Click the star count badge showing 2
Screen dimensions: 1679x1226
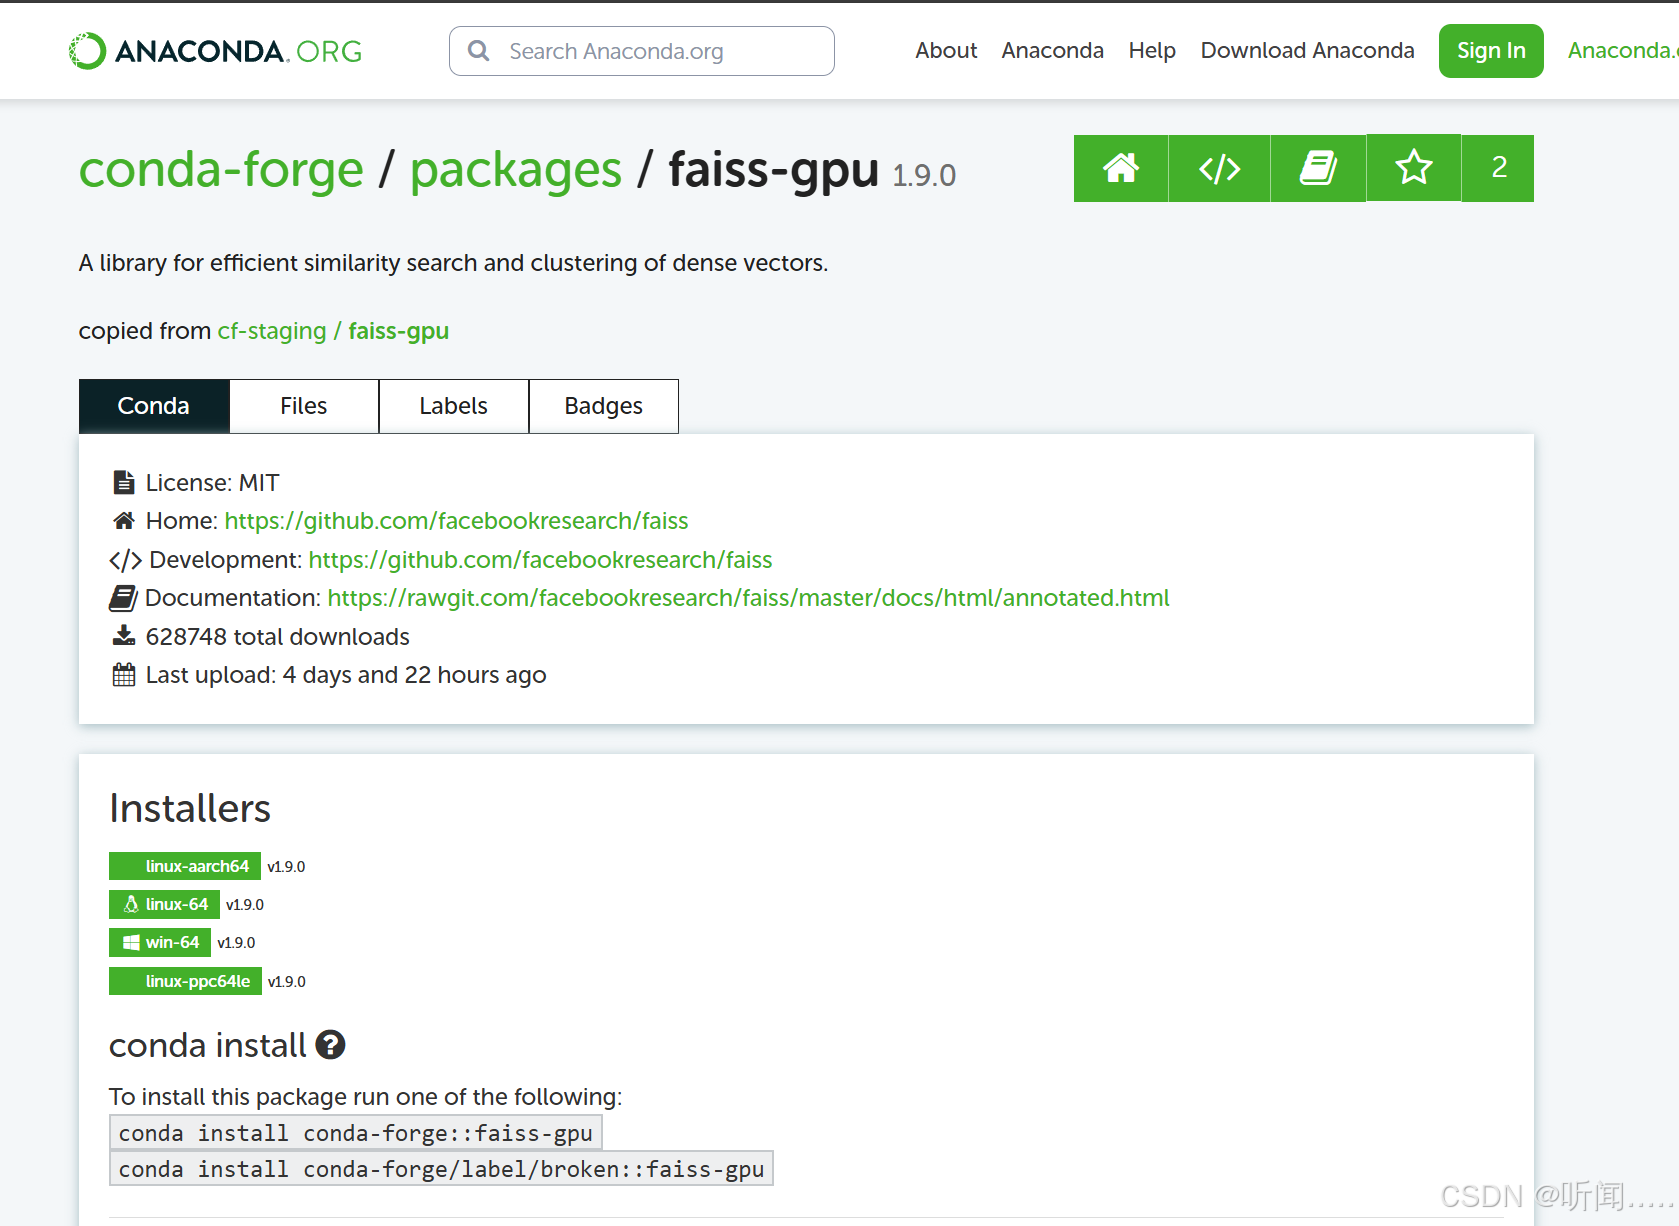1498,168
